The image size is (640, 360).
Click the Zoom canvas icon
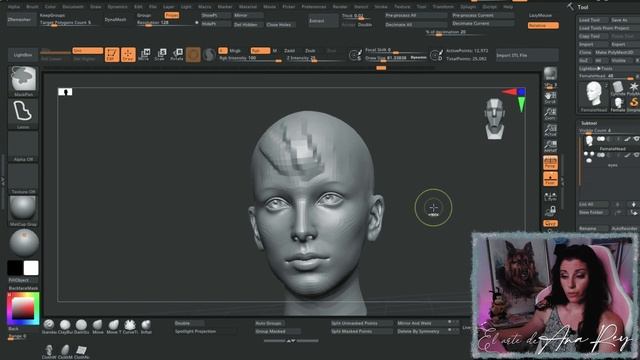550,114
